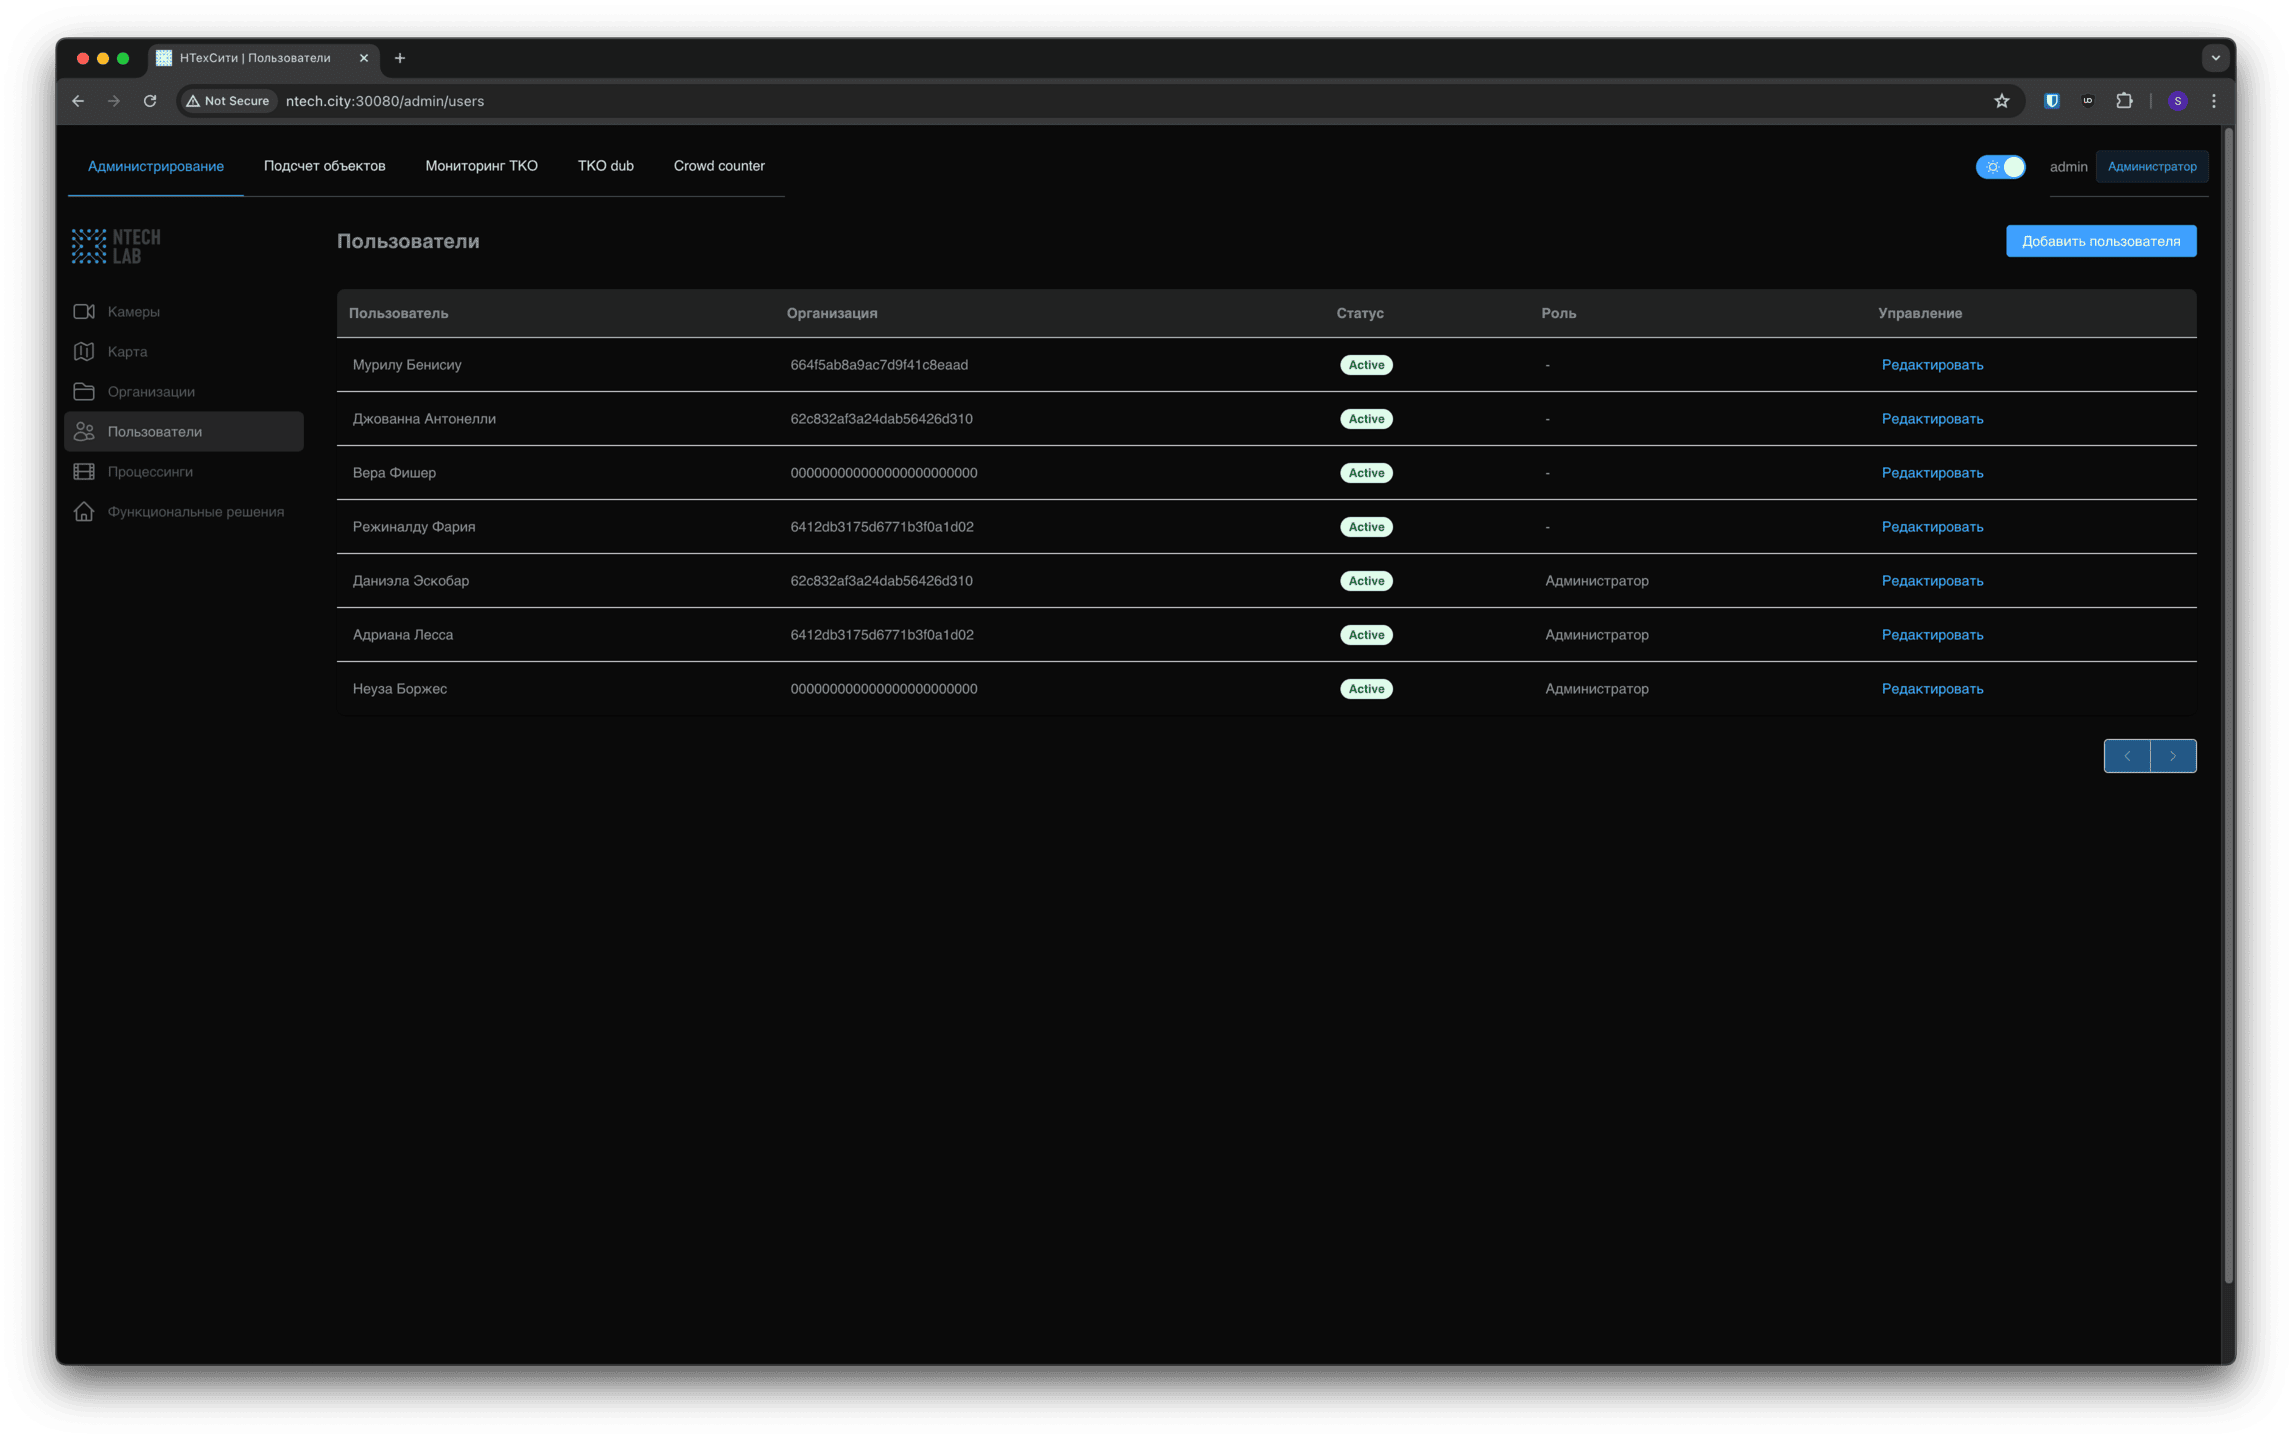
Task: Open the Chrome three-dot menu
Action: pos(2214,101)
